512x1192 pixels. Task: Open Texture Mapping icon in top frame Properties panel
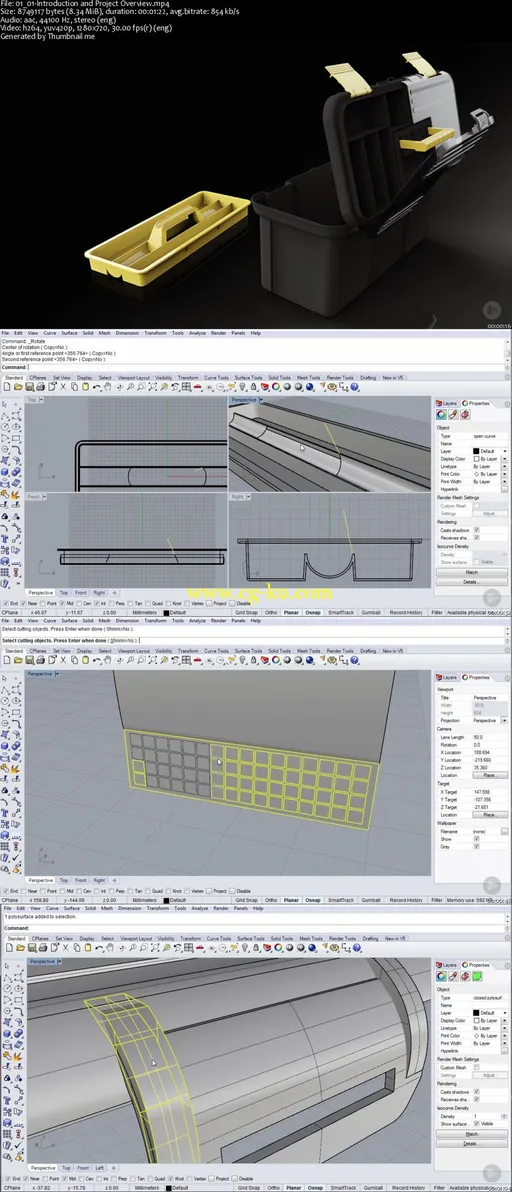[x=465, y=415]
